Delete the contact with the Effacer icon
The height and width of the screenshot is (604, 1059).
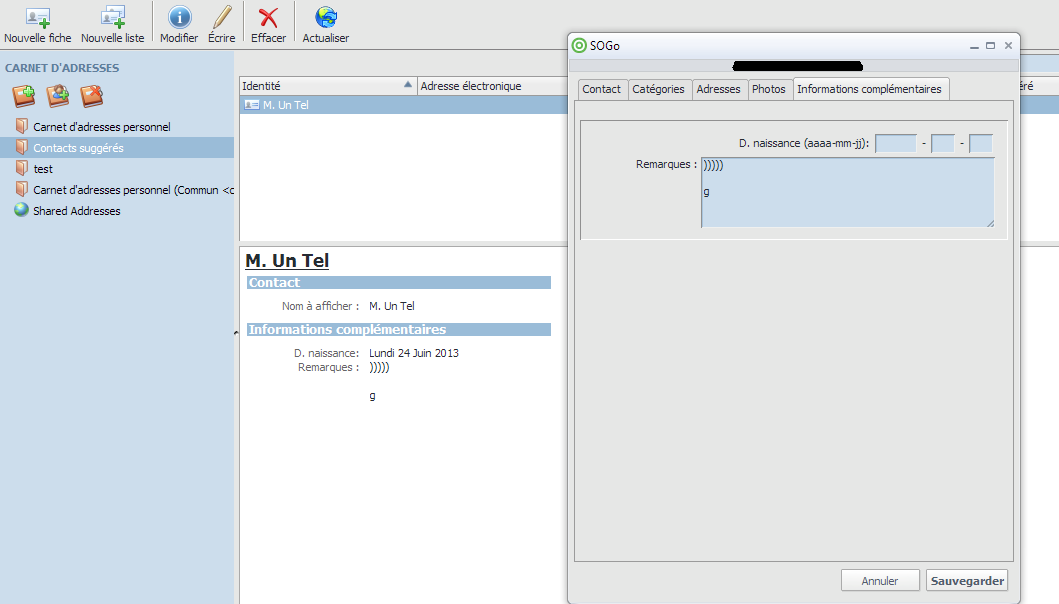268,18
